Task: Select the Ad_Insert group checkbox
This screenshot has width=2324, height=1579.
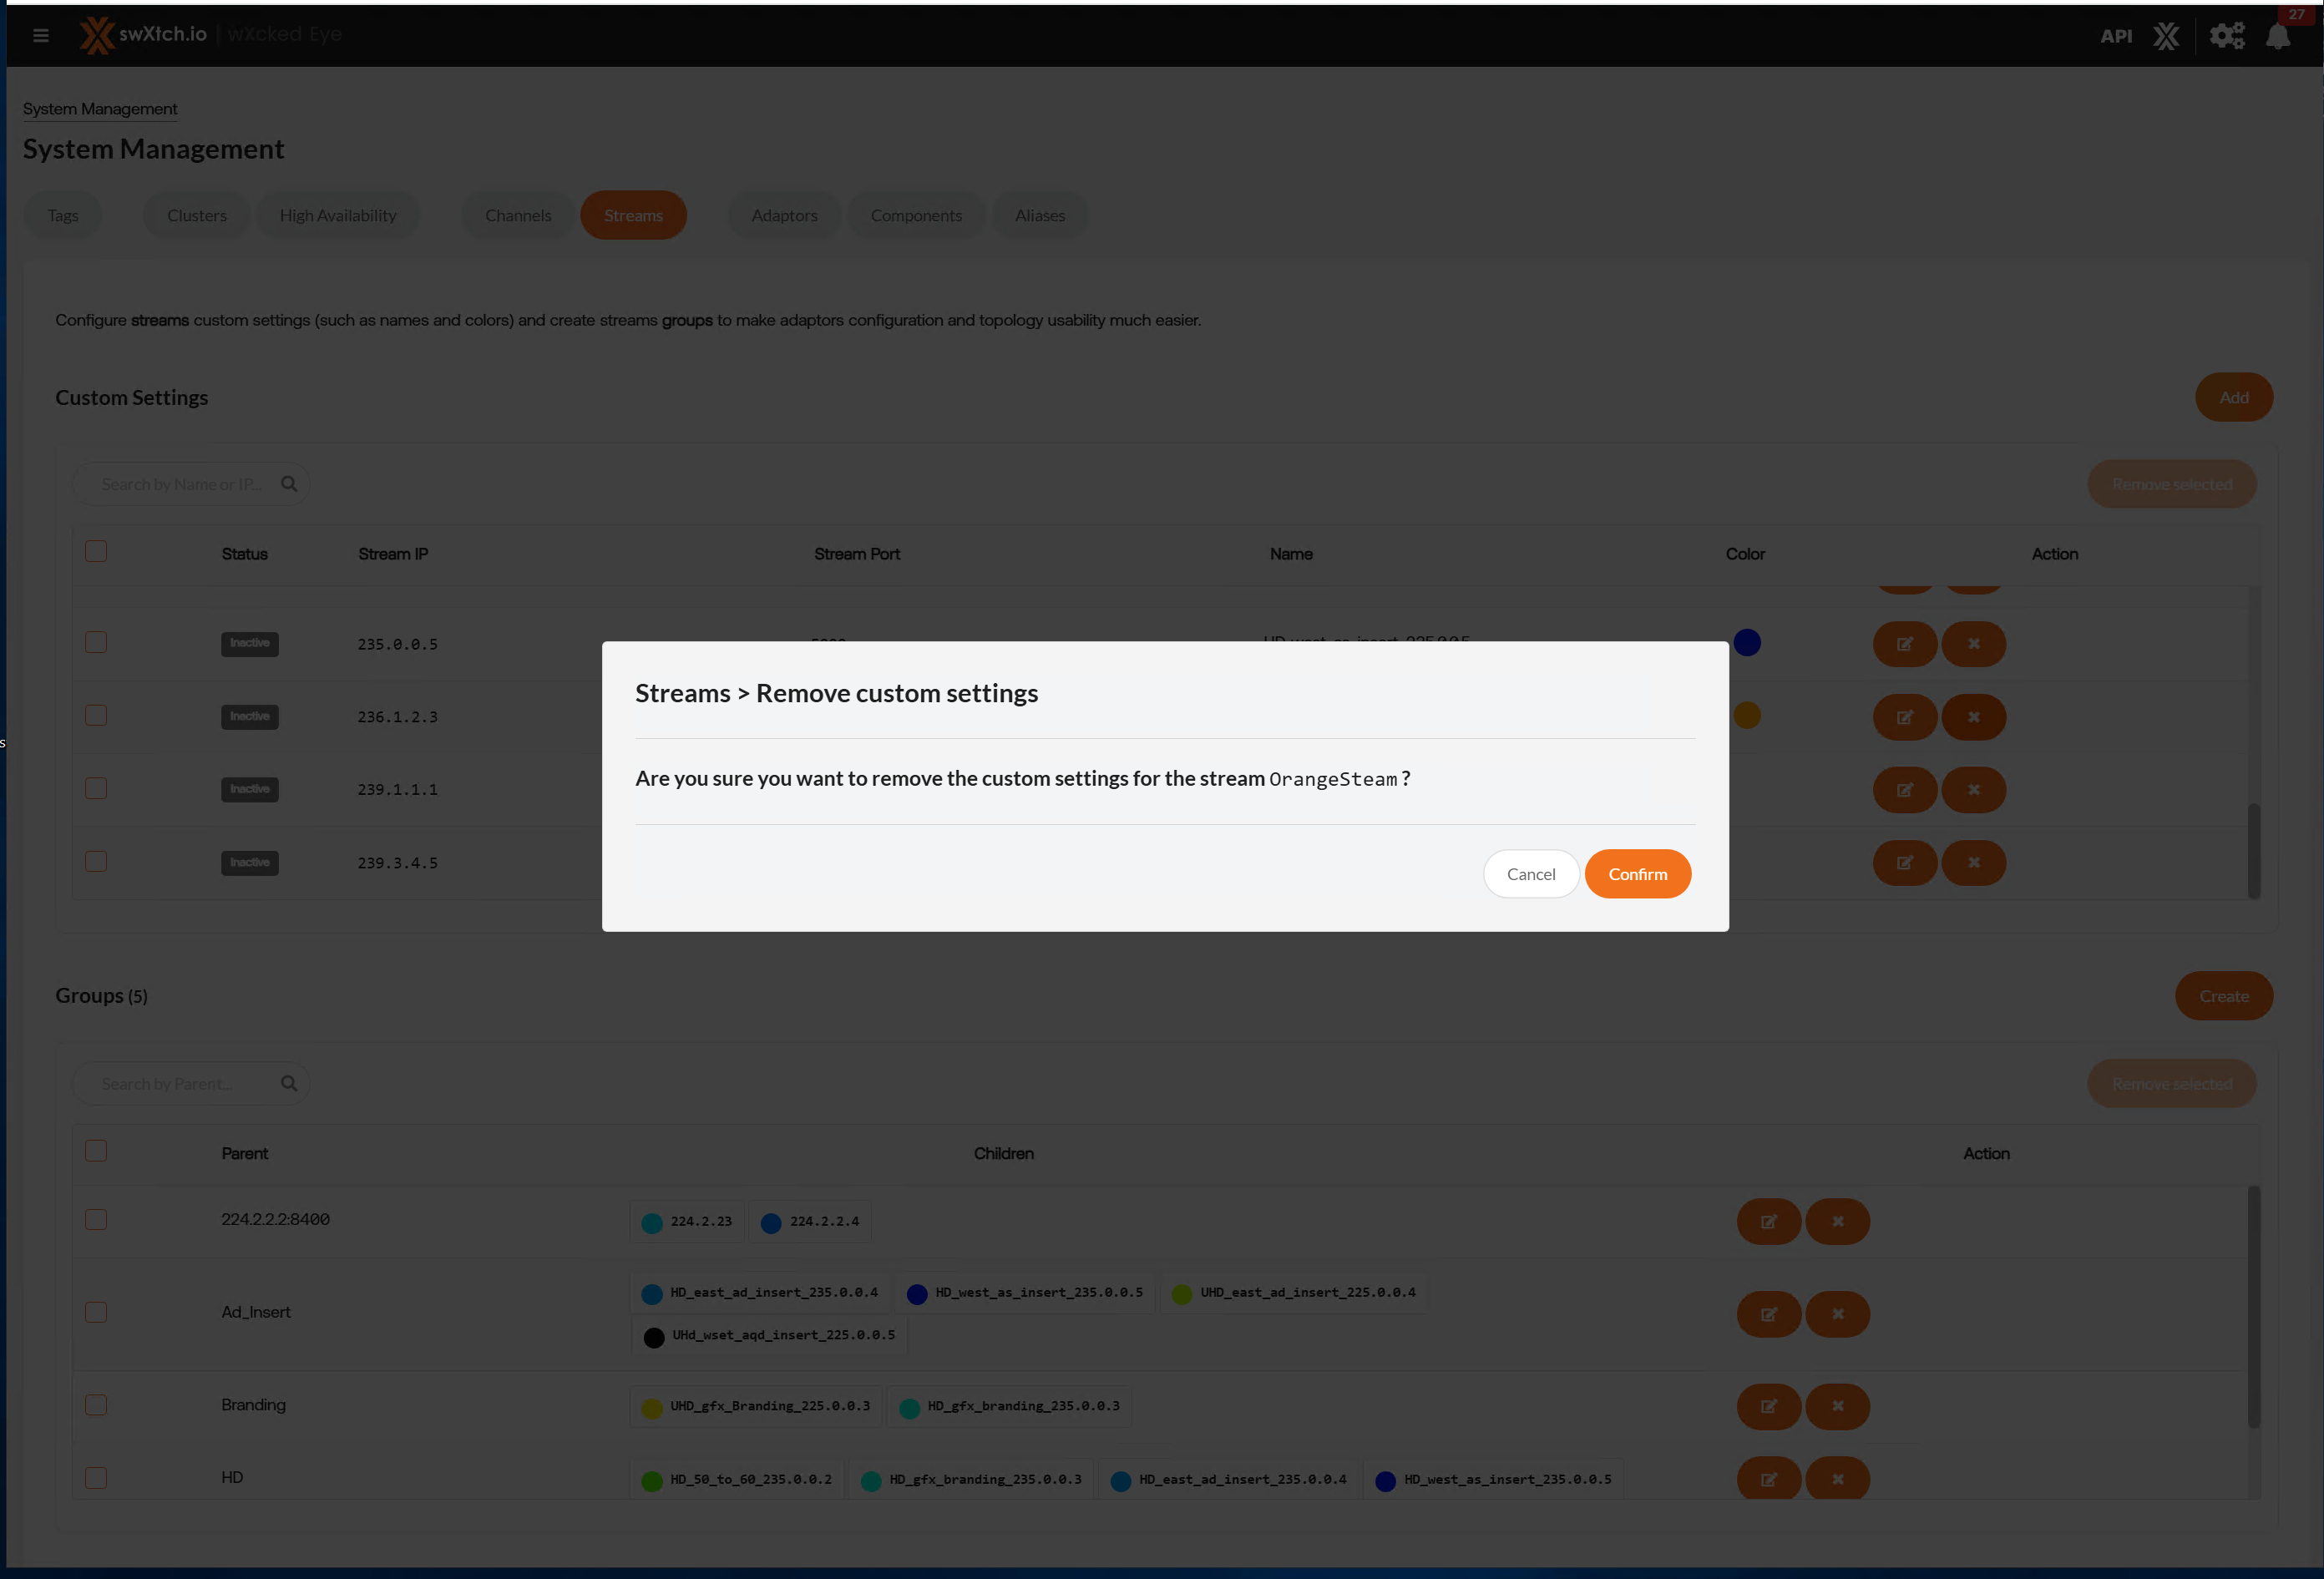Action: point(96,1312)
